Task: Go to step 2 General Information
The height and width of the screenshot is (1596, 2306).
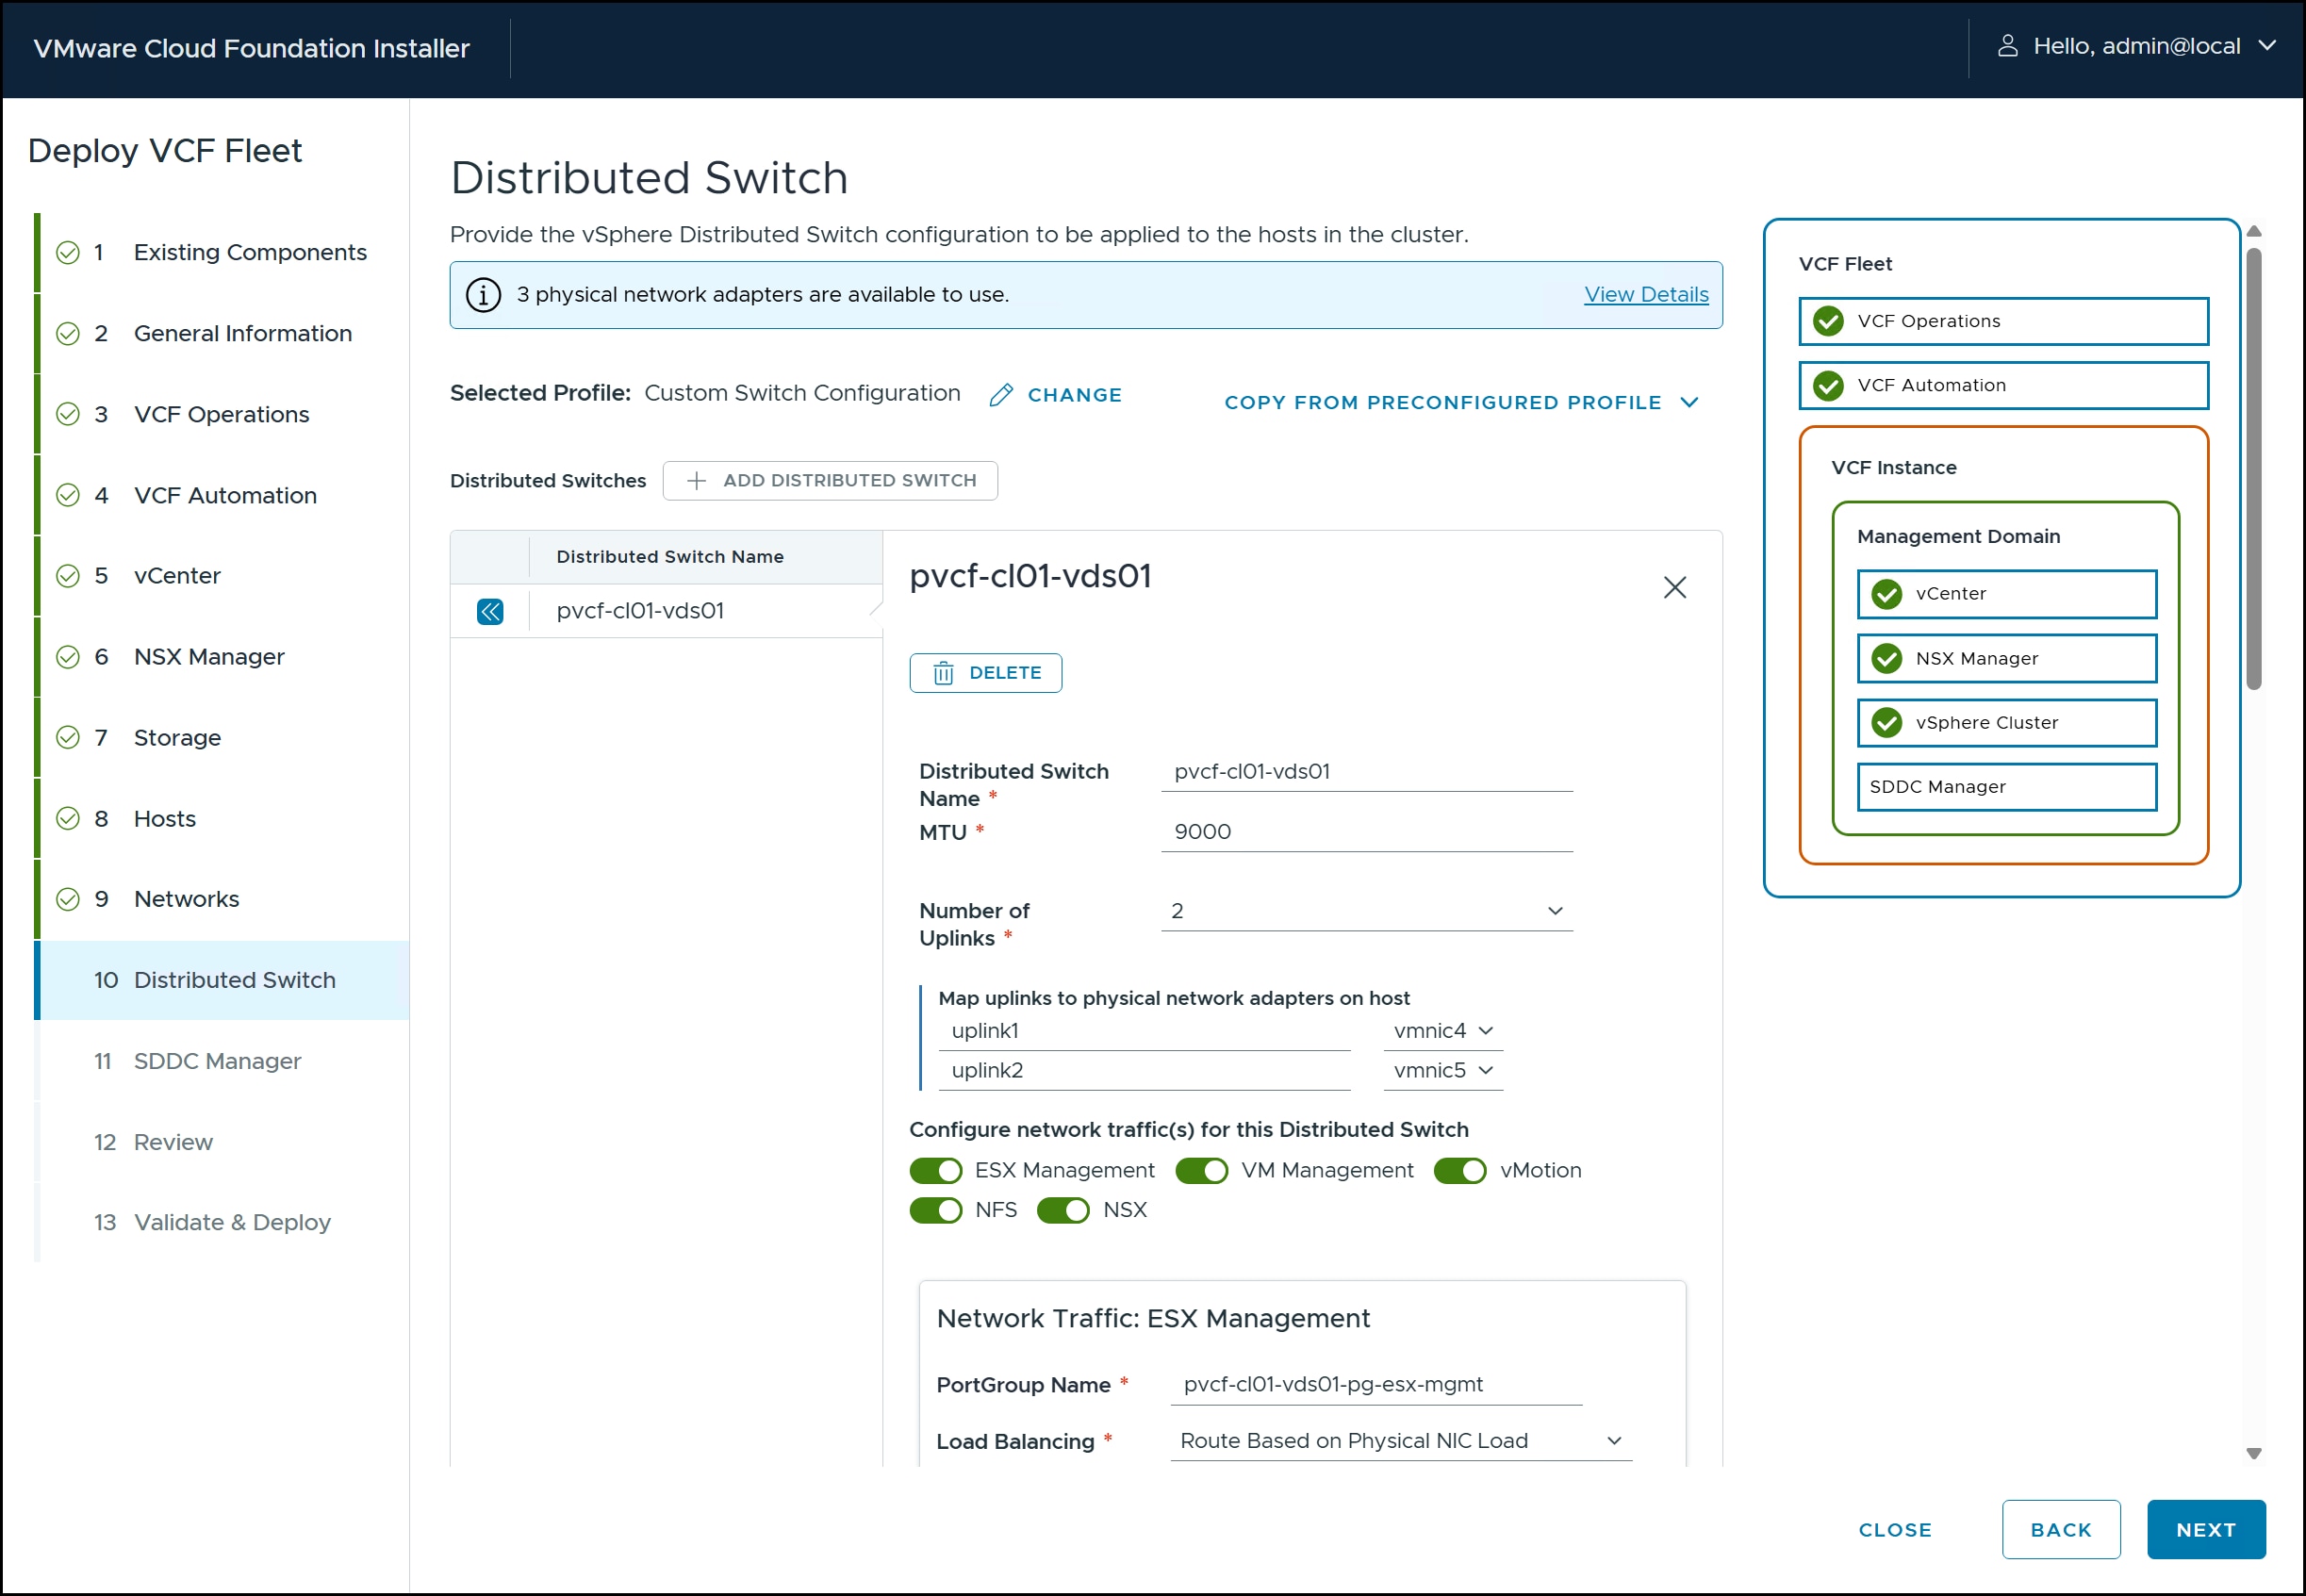Action: pos(222,333)
